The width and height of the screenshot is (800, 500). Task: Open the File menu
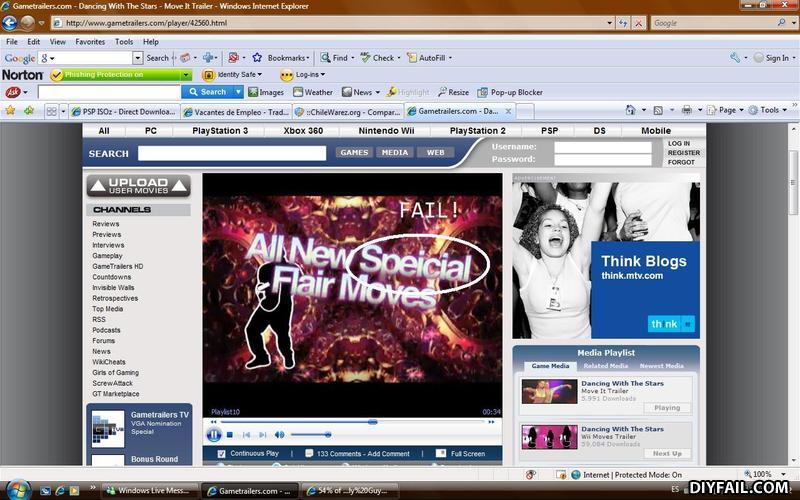coord(12,42)
